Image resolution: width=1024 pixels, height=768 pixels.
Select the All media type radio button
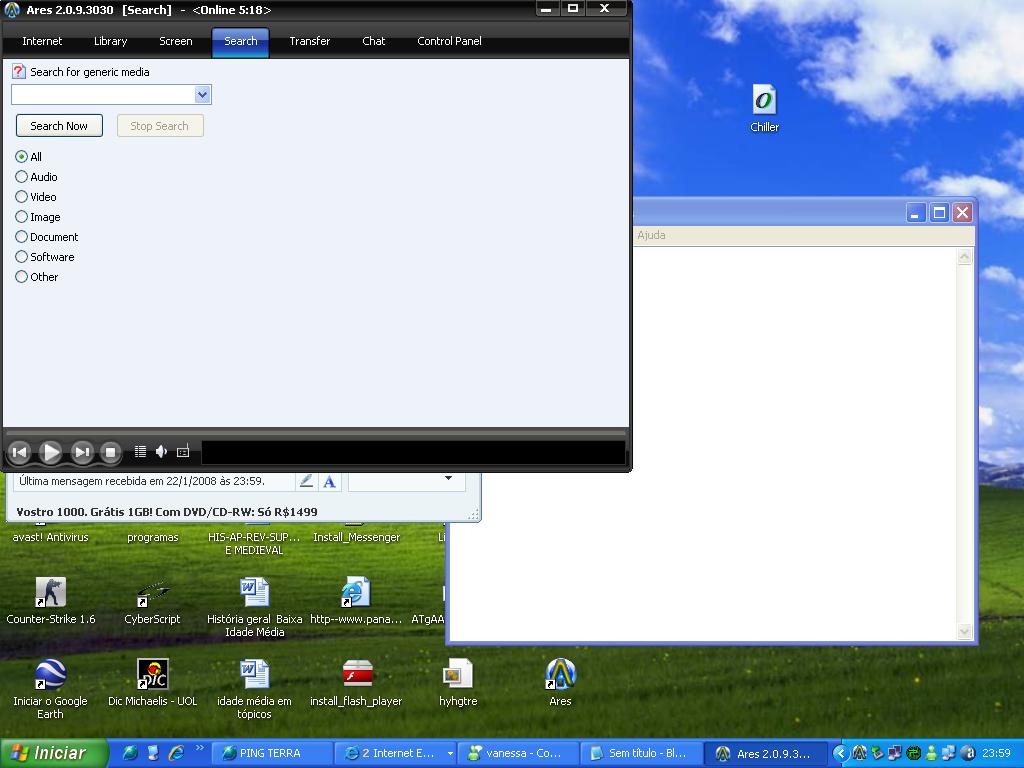[22, 157]
